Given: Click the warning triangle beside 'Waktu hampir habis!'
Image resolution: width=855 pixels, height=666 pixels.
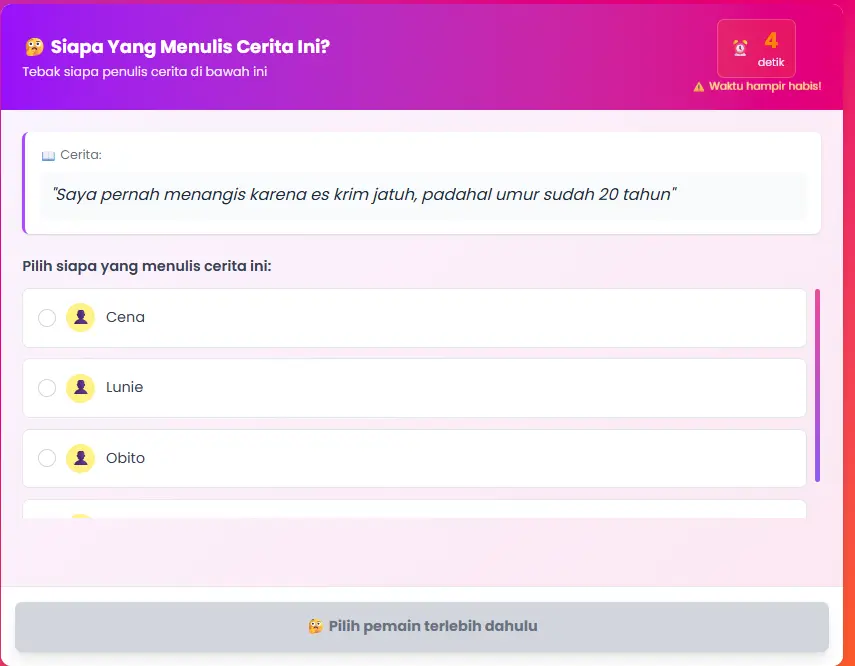Looking at the screenshot, I should point(699,87).
